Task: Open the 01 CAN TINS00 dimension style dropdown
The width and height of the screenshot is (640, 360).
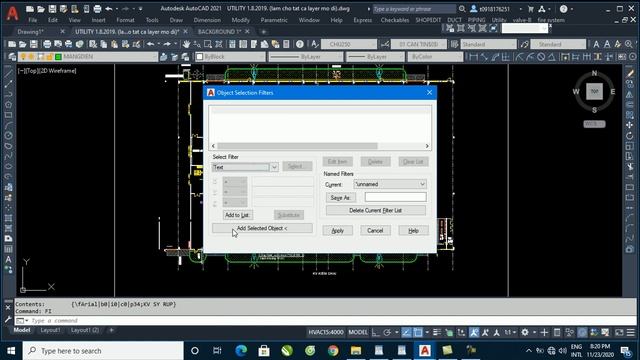Action: point(419,44)
